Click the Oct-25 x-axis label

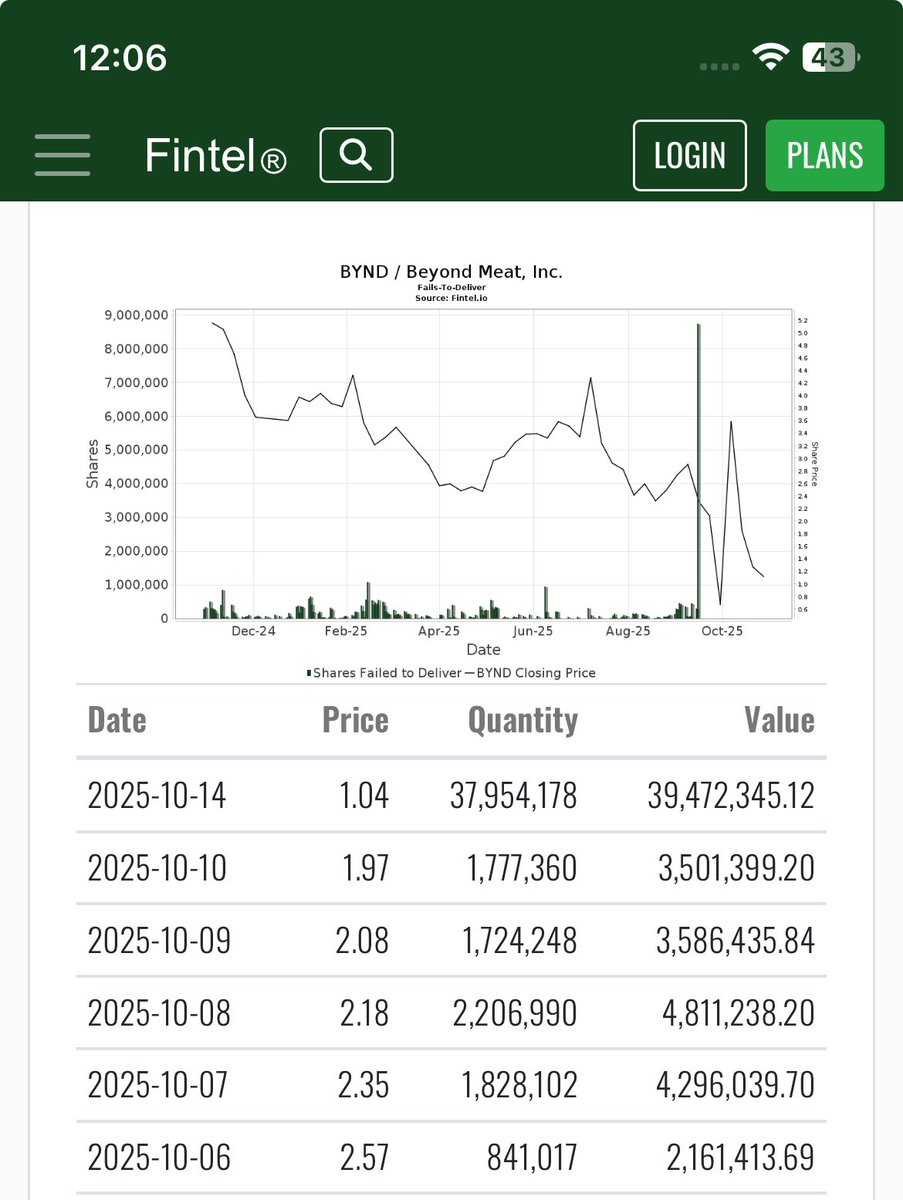pos(722,631)
